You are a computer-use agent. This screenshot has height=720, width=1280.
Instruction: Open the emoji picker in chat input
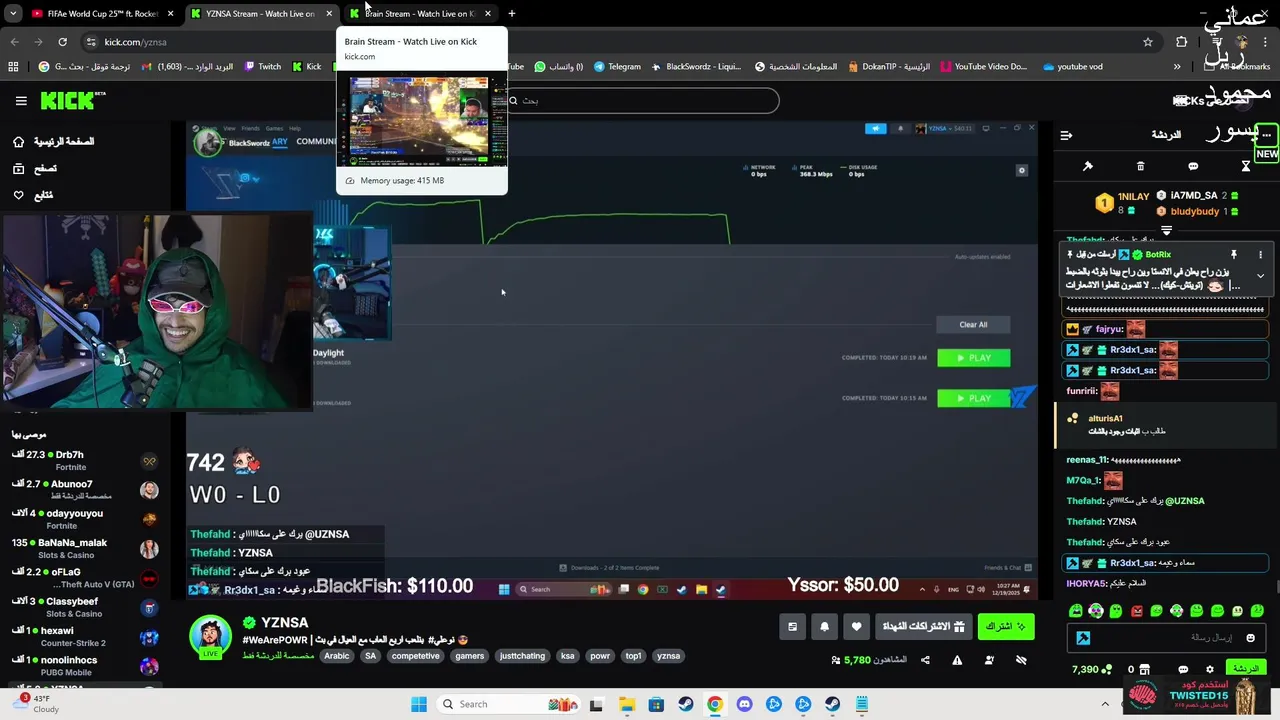(x=1250, y=637)
